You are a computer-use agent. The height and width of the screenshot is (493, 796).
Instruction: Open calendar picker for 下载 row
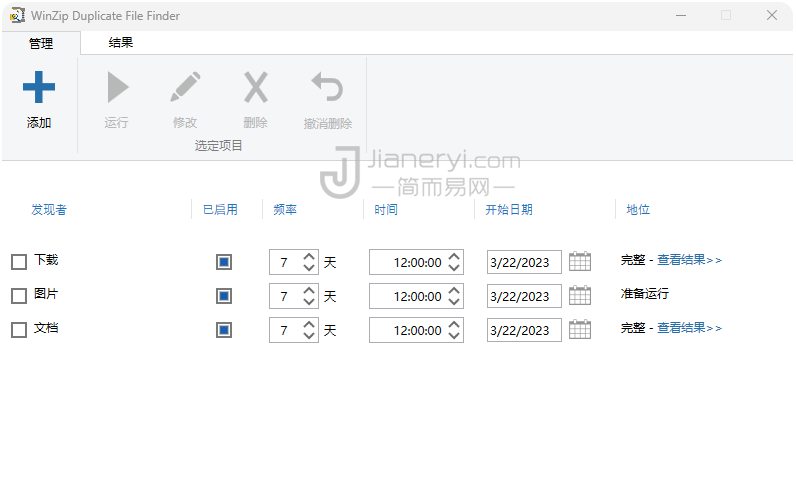coord(580,261)
